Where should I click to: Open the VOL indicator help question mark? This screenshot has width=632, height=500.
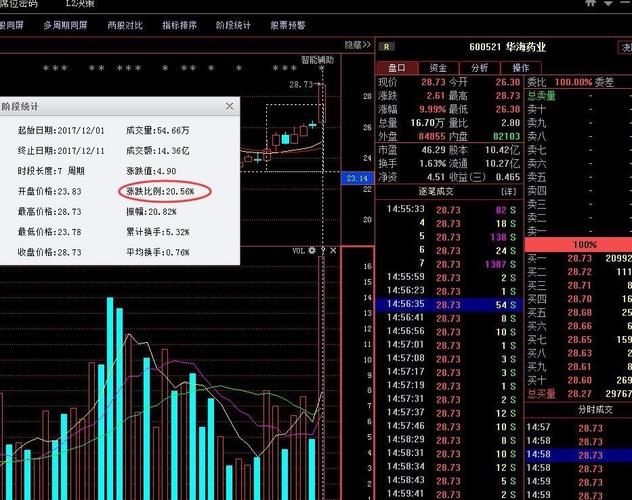tap(323, 251)
